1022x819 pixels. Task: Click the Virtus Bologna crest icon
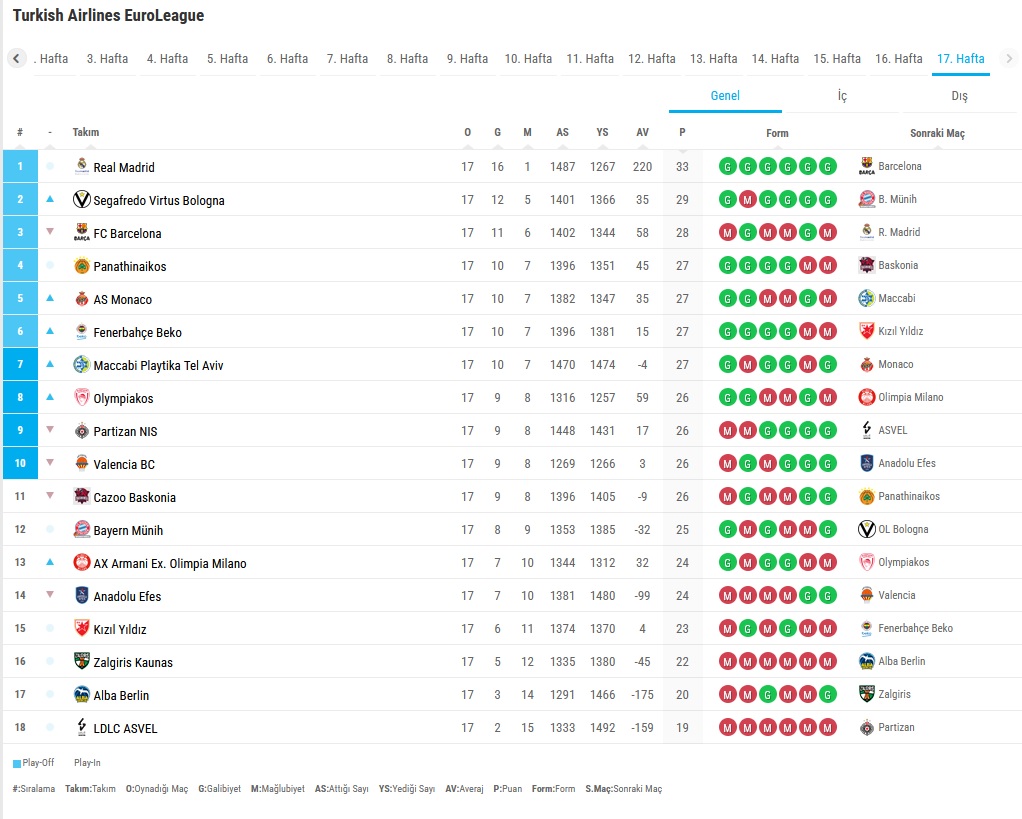point(82,200)
